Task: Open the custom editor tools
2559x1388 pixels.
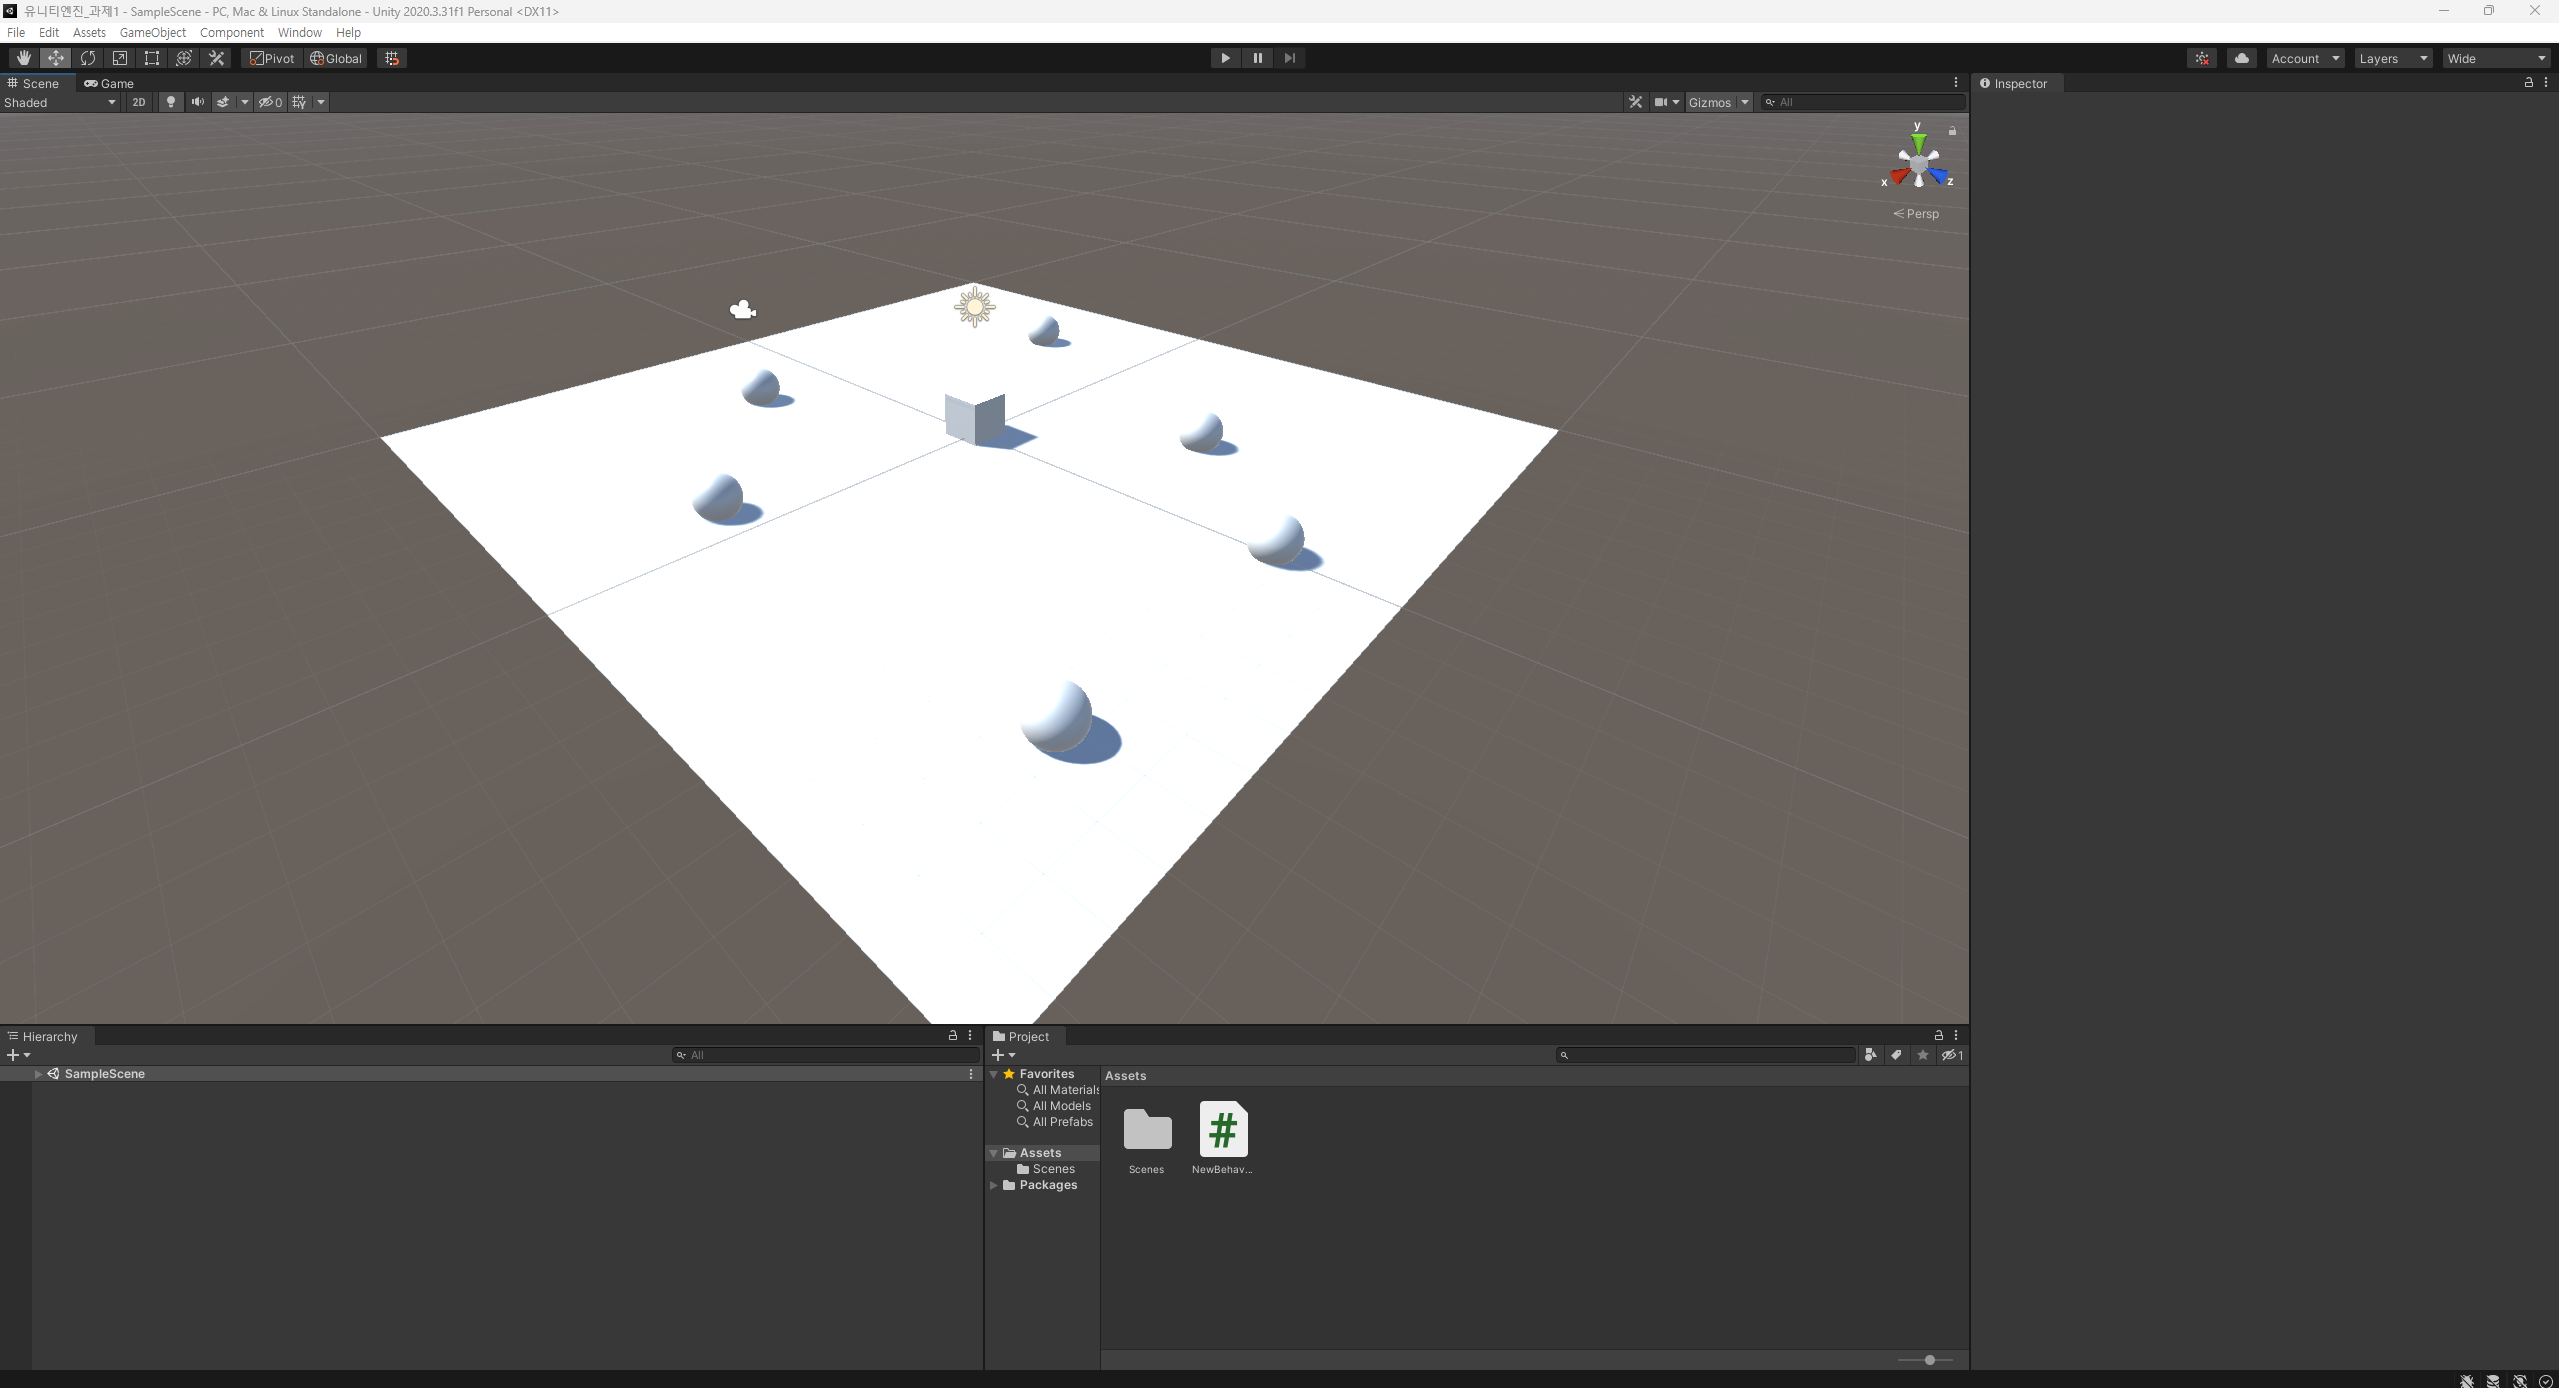Action: click(216, 58)
